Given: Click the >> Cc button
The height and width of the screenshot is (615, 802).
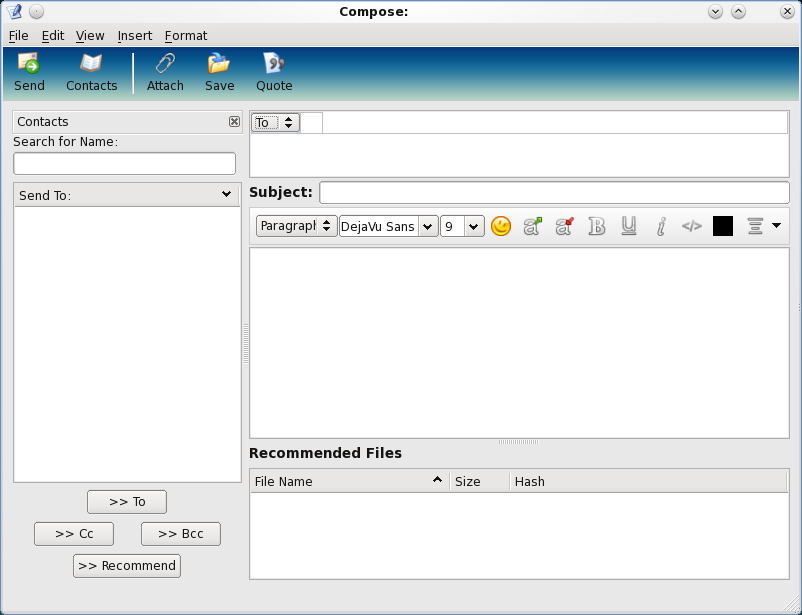Looking at the screenshot, I should click(74, 534).
